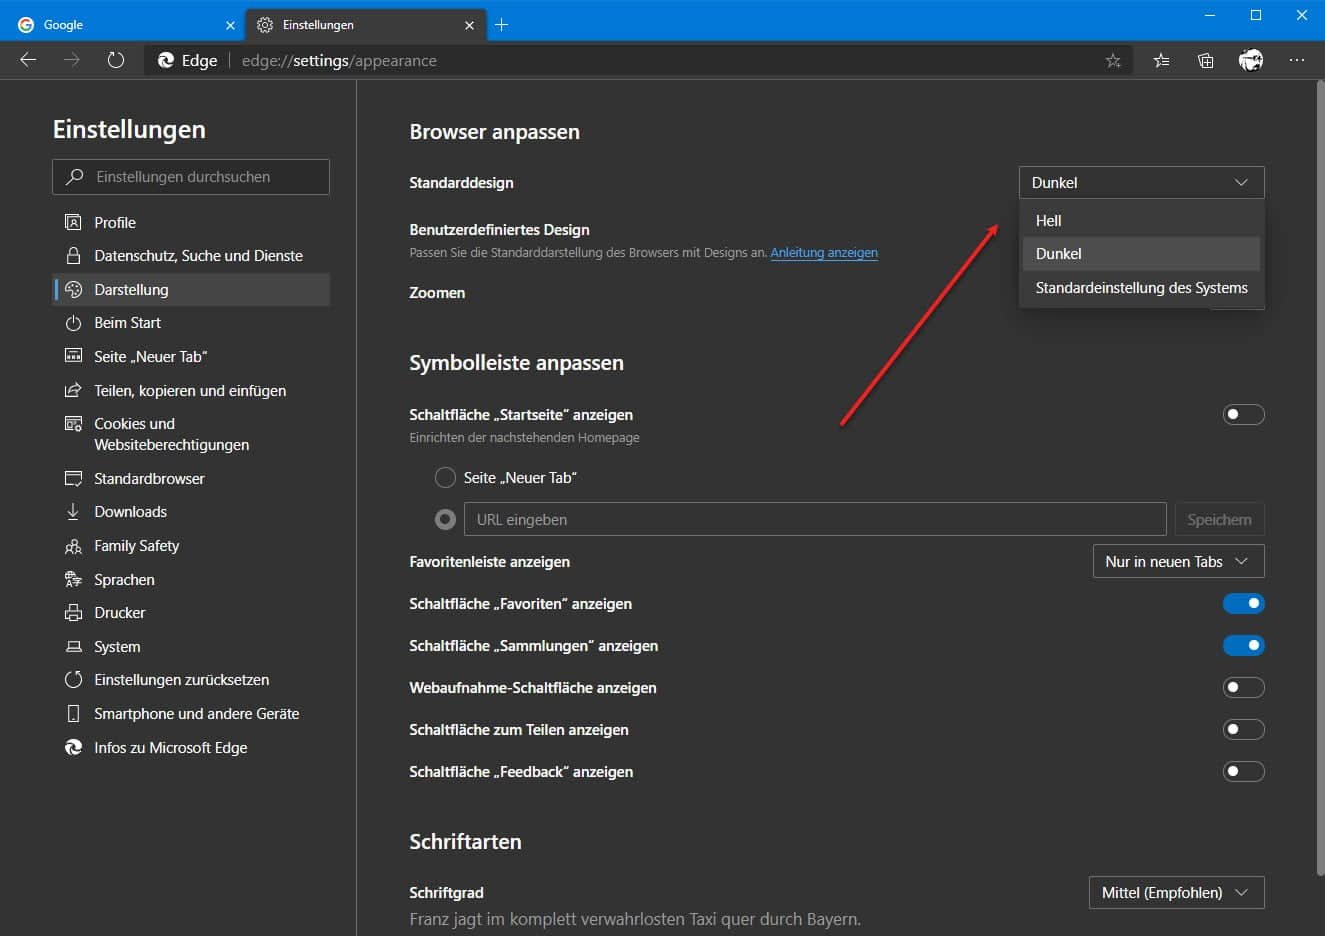The height and width of the screenshot is (936, 1325).
Task: Select the Seite Neuer Tab radio button
Action: 445,477
